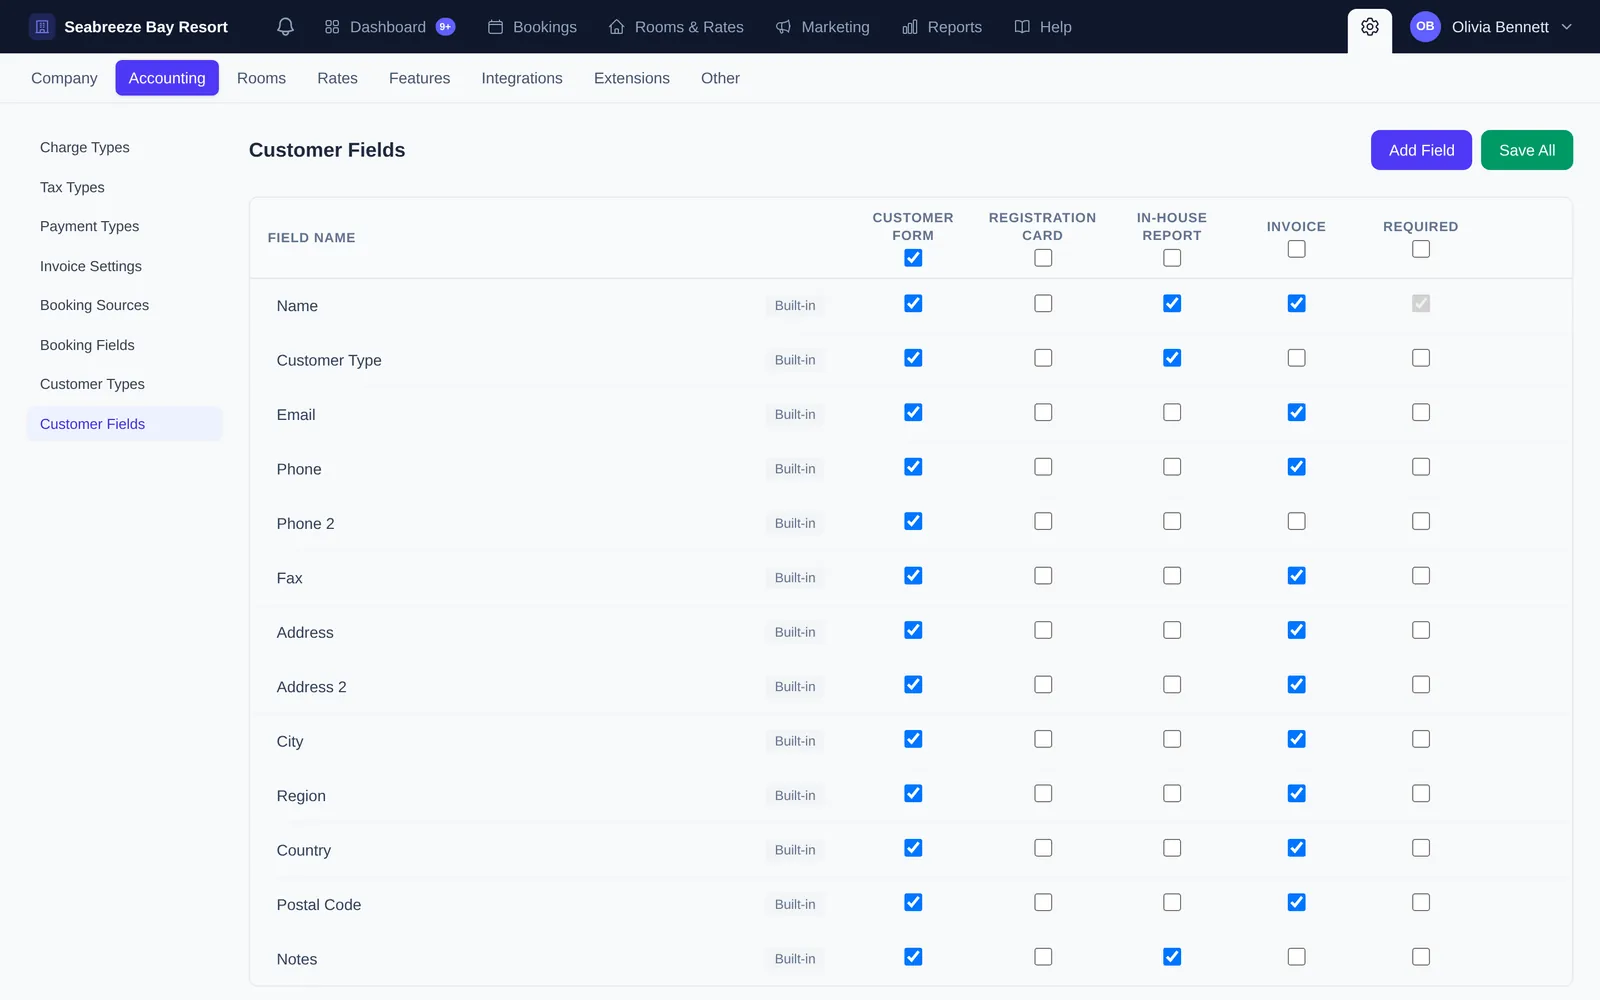The height and width of the screenshot is (1000, 1600).
Task: Check Registration Card for the Region field
Action: (x=1043, y=794)
